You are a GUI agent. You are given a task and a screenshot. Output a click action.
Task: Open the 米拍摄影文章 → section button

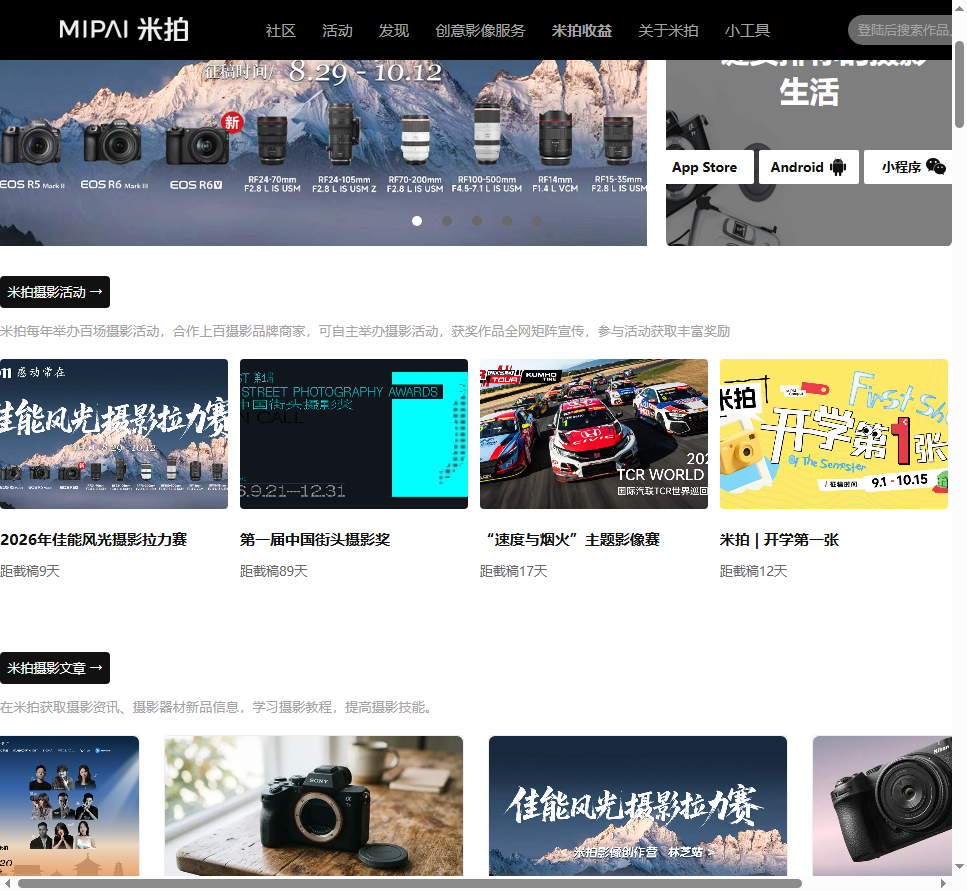(x=55, y=668)
